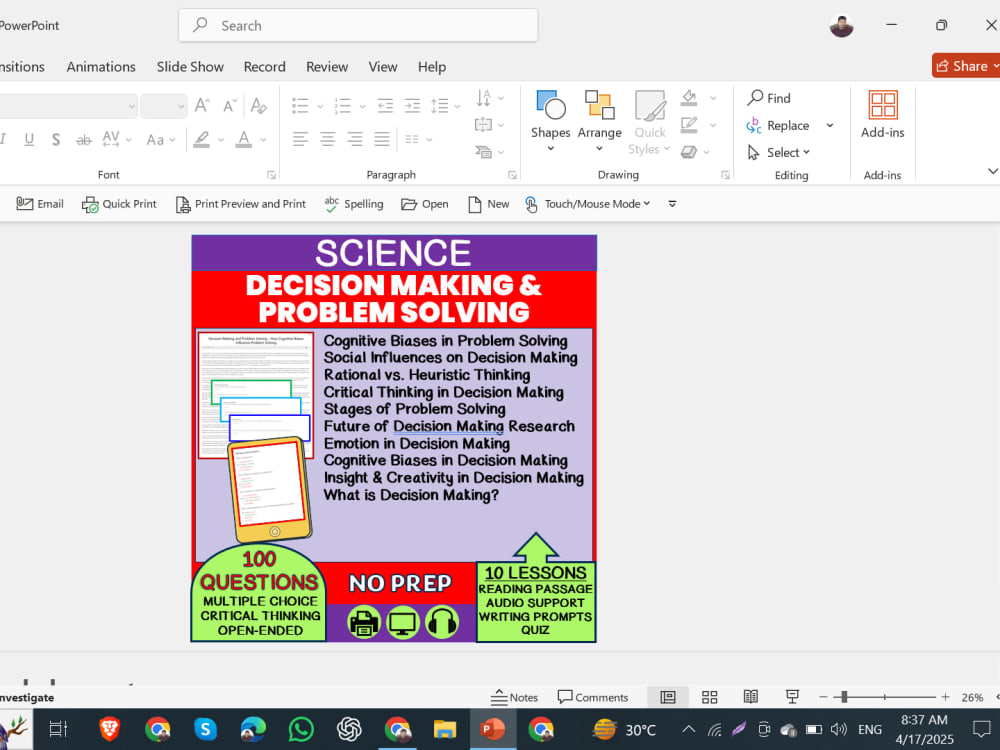1000x750 pixels.
Task: Switch to Slide Sorter view
Action: coord(709,697)
